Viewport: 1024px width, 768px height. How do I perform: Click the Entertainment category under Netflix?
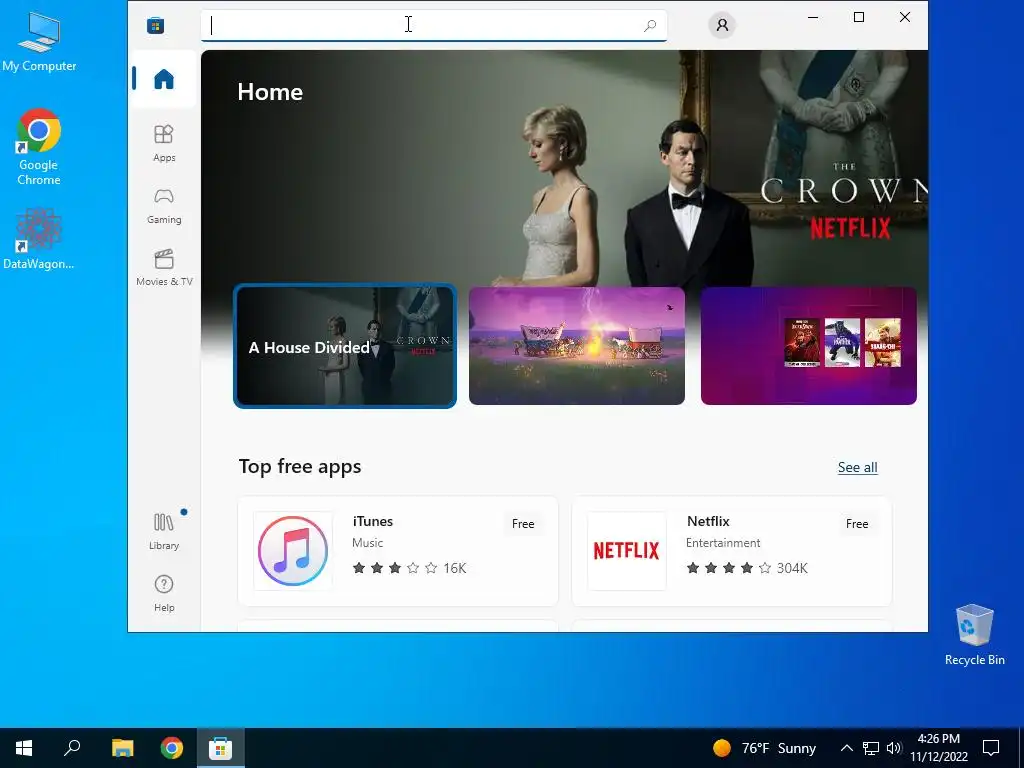pos(723,543)
